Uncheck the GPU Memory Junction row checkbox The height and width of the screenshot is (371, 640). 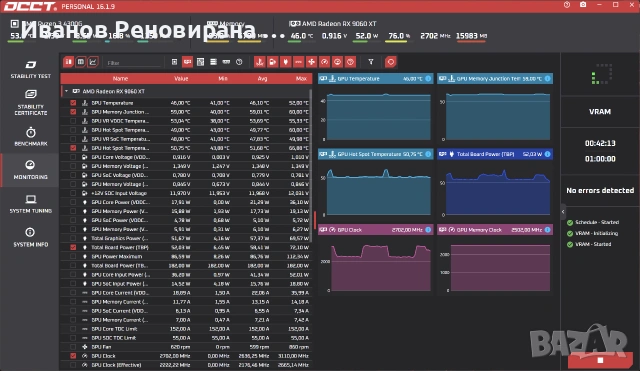click(x=73, y=112)
